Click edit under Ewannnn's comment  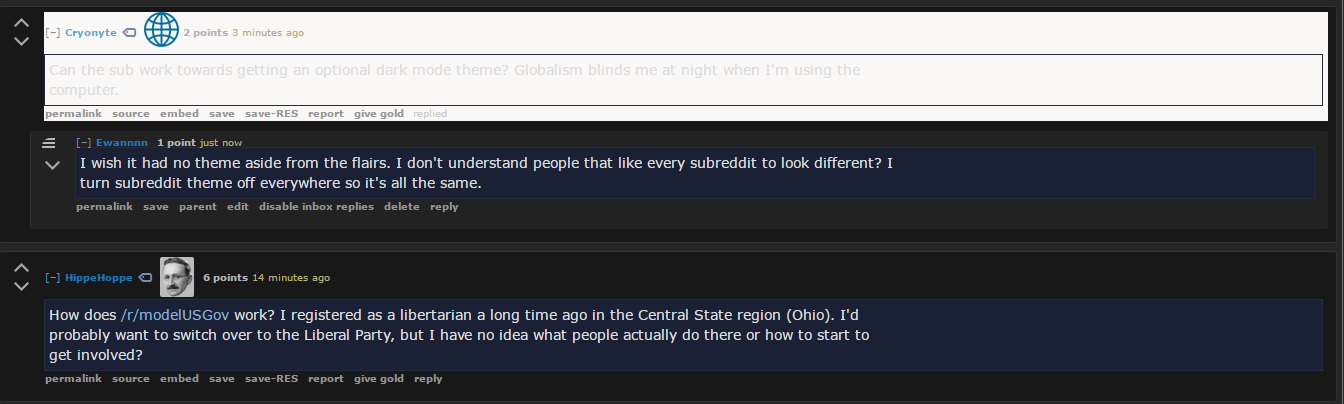pyautogui.click(x=237, y=207)
